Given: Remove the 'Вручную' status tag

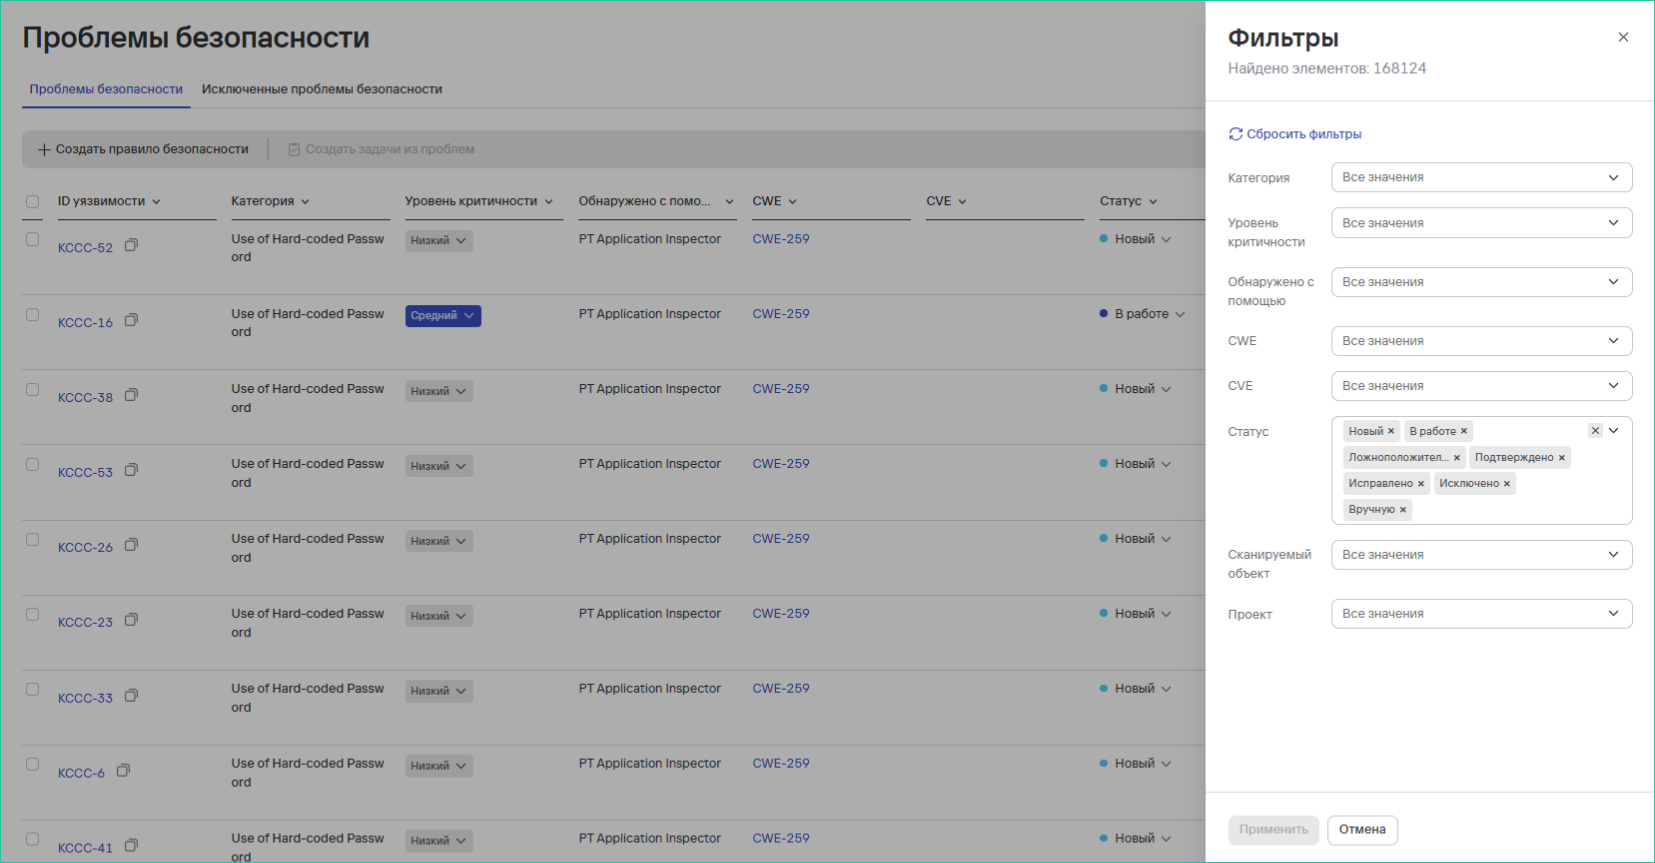Looking at the screenshot, I should click(x=1403, y=510).
